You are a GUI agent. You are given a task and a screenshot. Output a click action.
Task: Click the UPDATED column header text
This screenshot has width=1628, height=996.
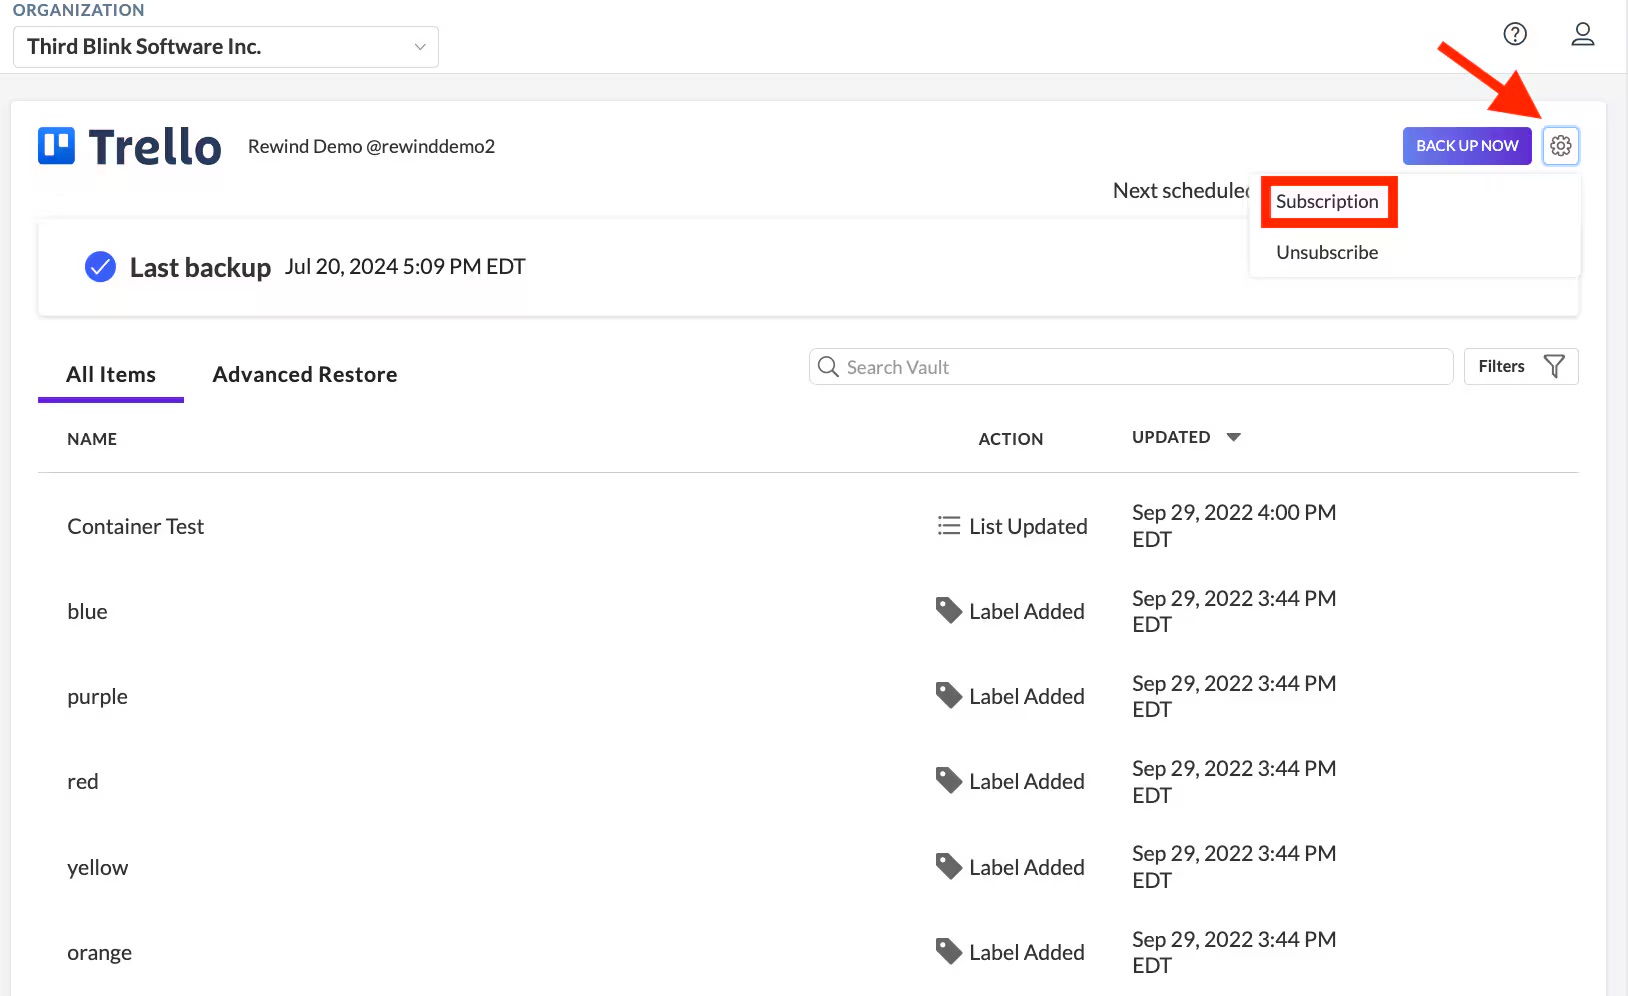(1171, 437)
